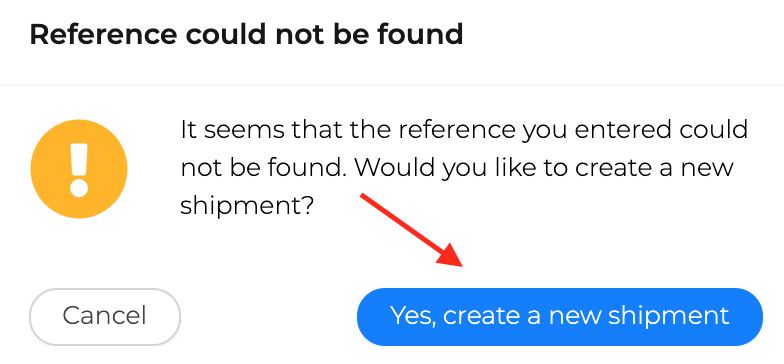This screenshot has height=364, width=784.
Task: Click the divider line below the title
Action: (392, 84)
